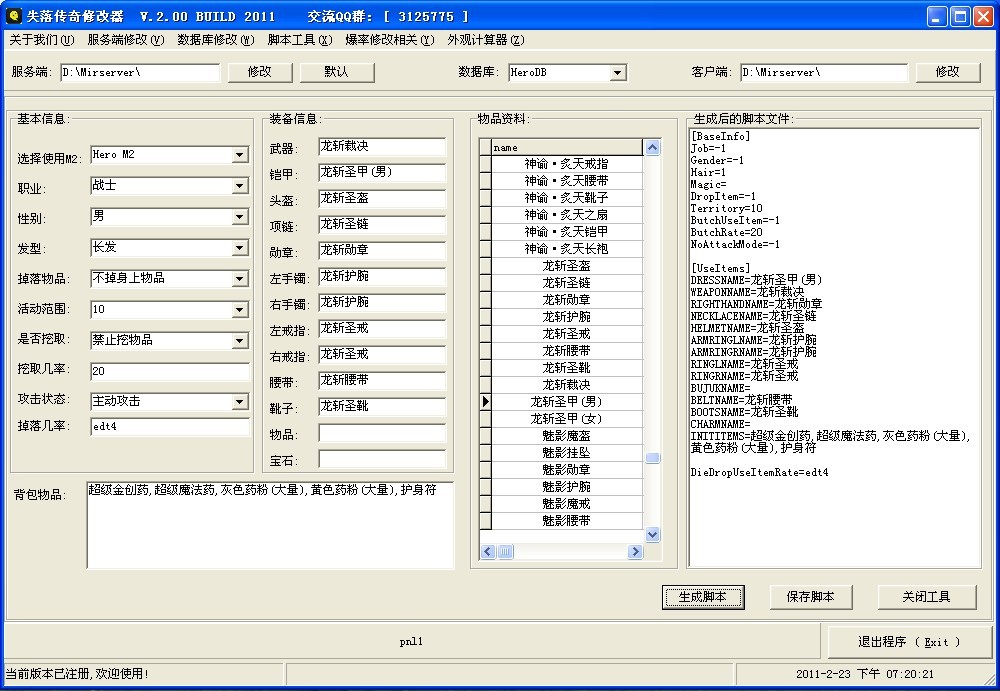Expand the 攻击状态 dropdown
Screen dimensions: 1000x691
point(240,402)
